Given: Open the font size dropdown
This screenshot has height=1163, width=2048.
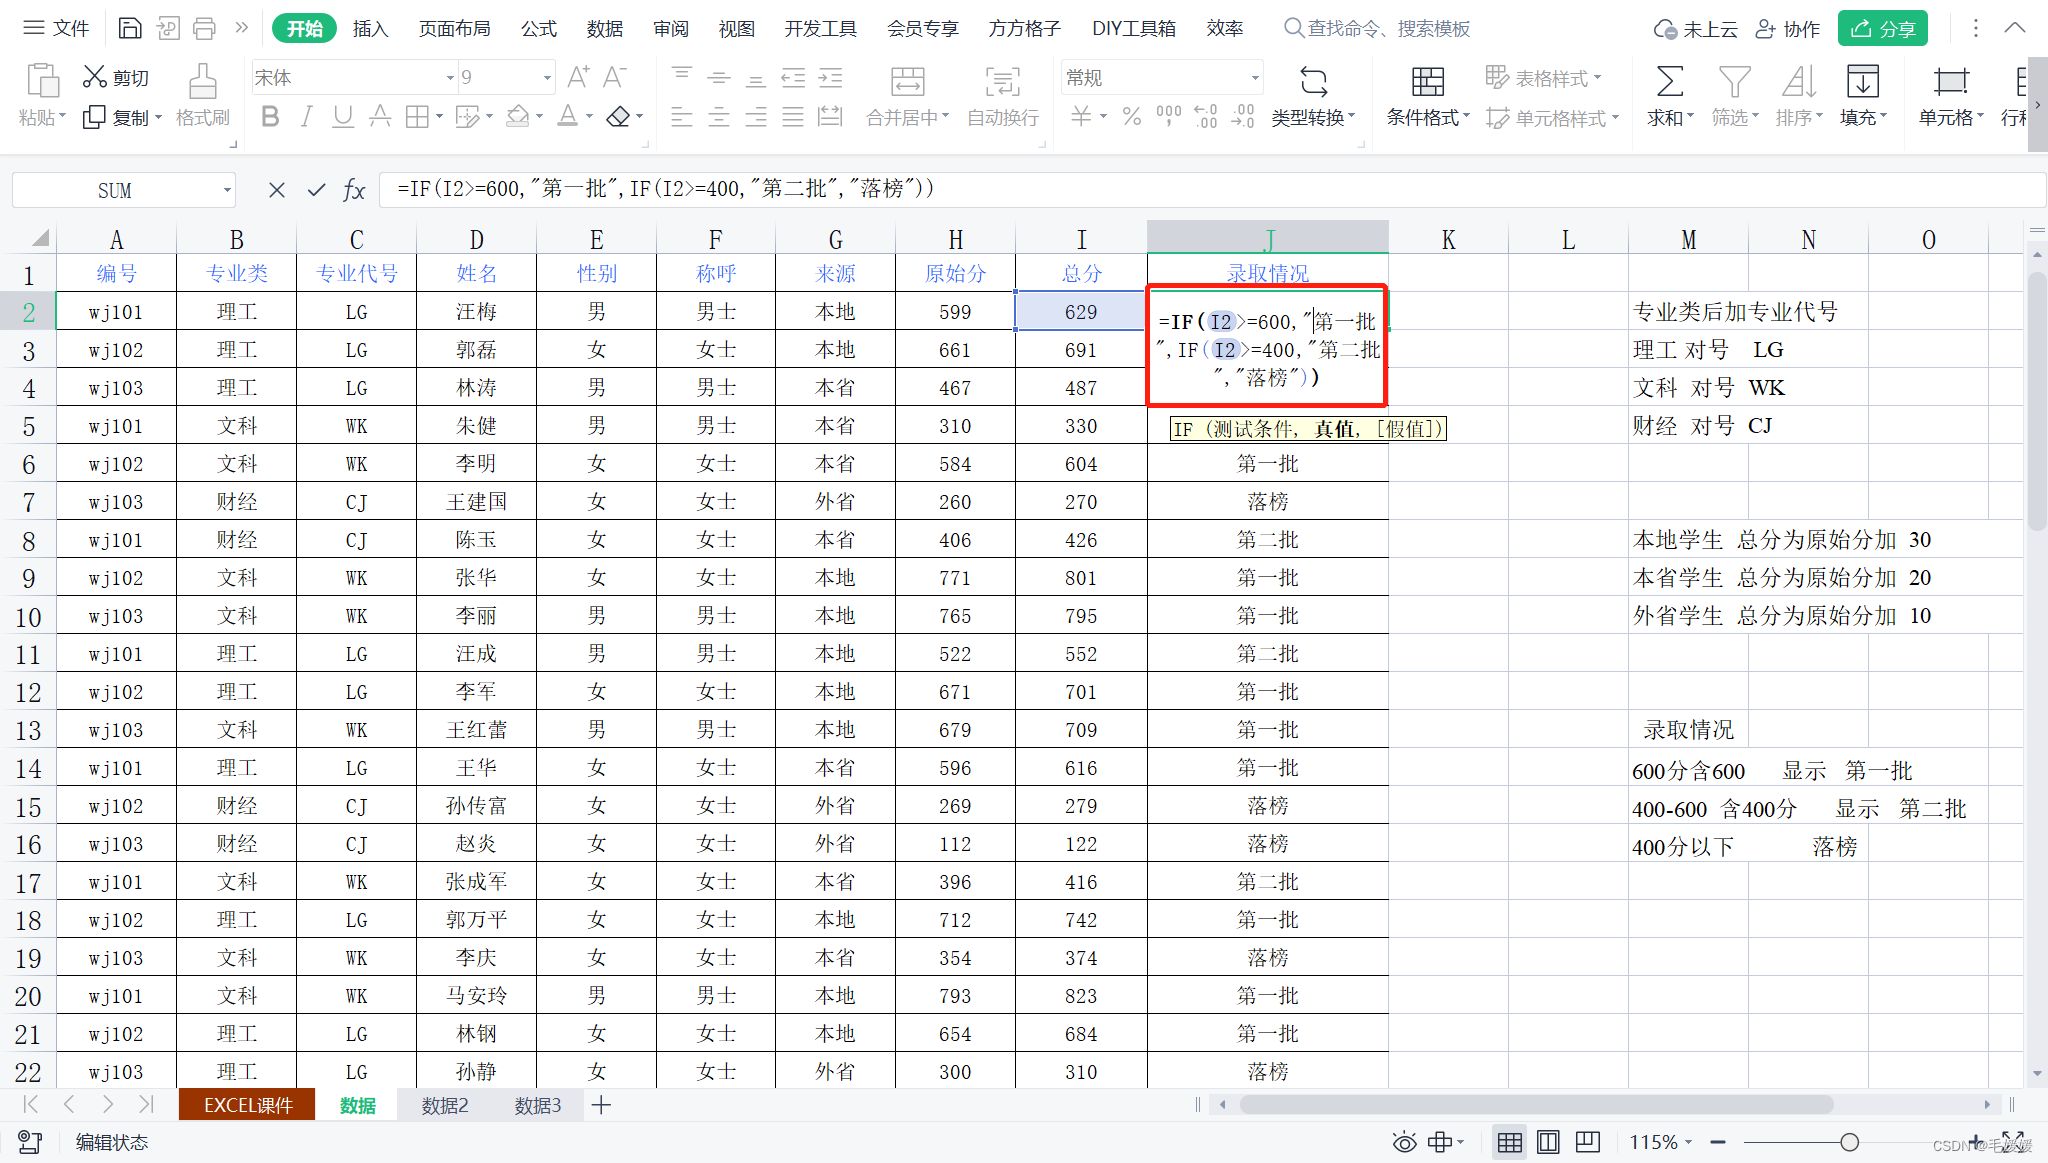Looking at the screenshot, I should click(547, 77).
